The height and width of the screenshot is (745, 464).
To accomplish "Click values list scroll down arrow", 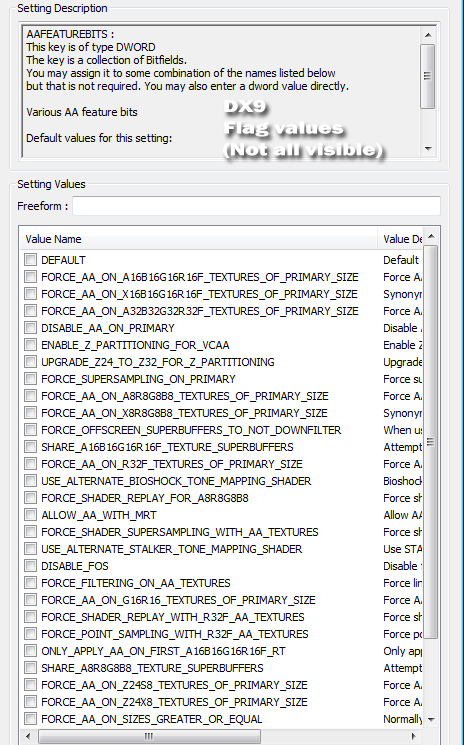I will [x=431, y=719].
